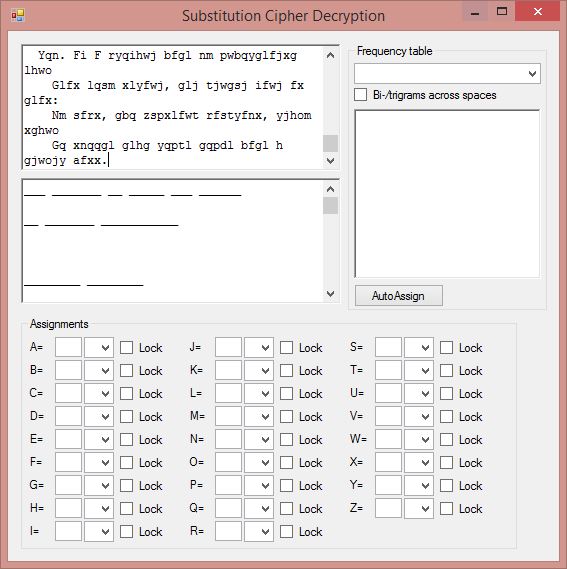
Task: Minimize the Substitution Cipher Decryption window
Action: (x=475, y=12)
